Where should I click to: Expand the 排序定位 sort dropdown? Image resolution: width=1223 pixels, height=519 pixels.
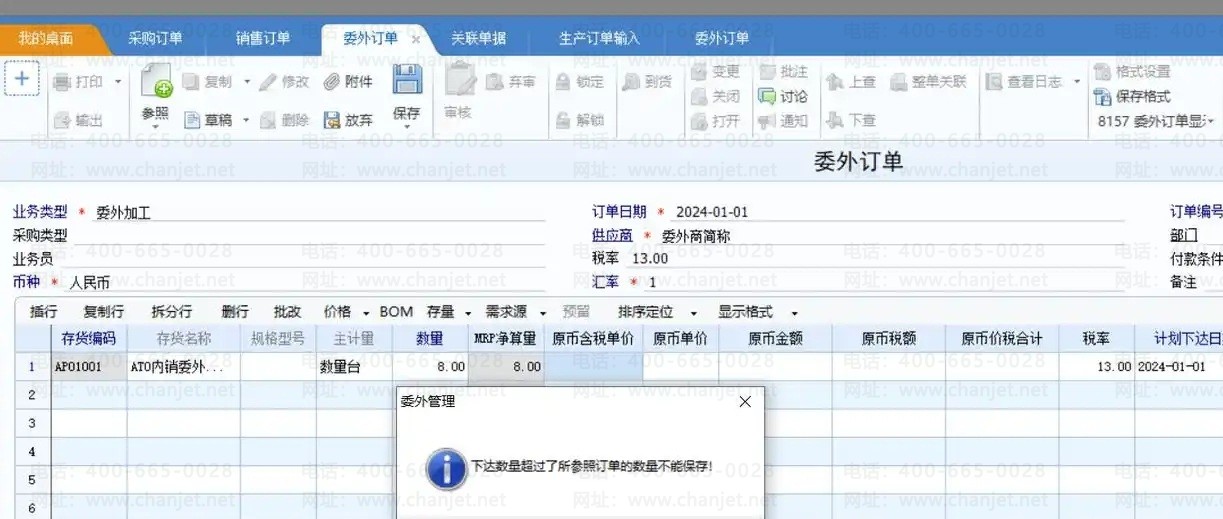coord(694,313)
